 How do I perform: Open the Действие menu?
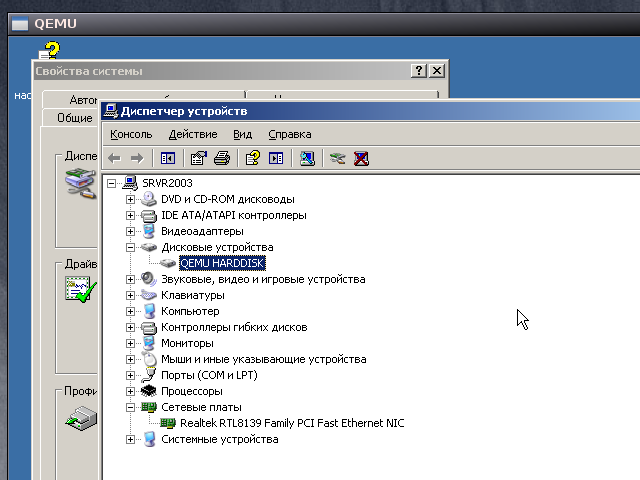193,134
